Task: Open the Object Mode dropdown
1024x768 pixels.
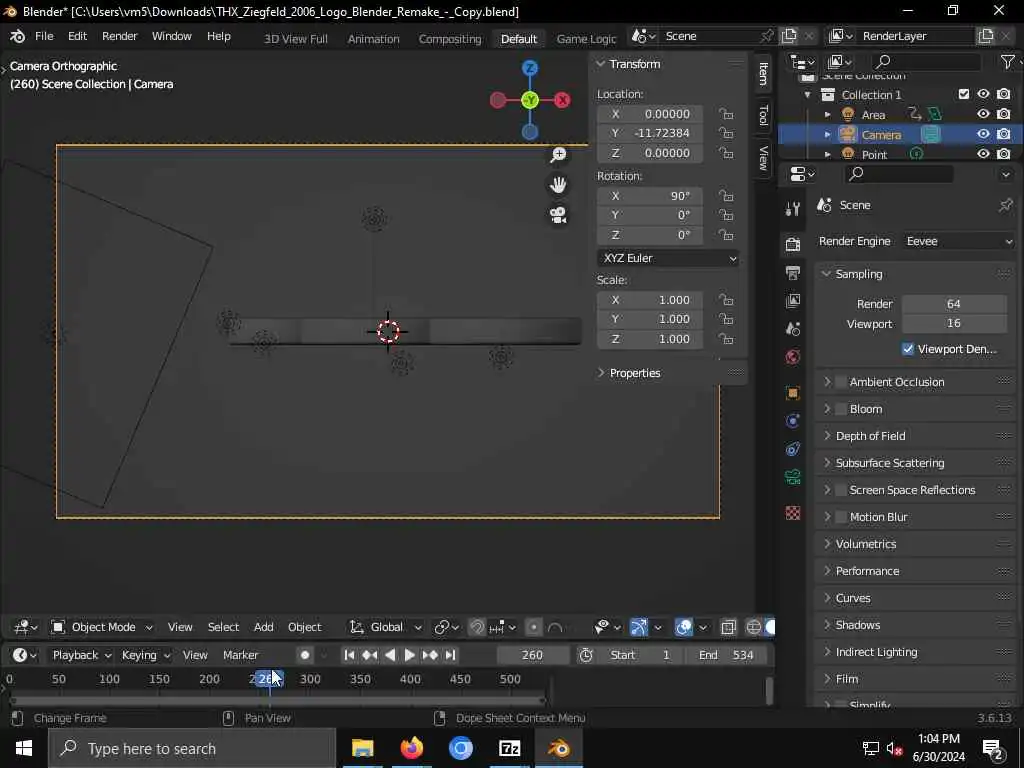Action: 103,627
